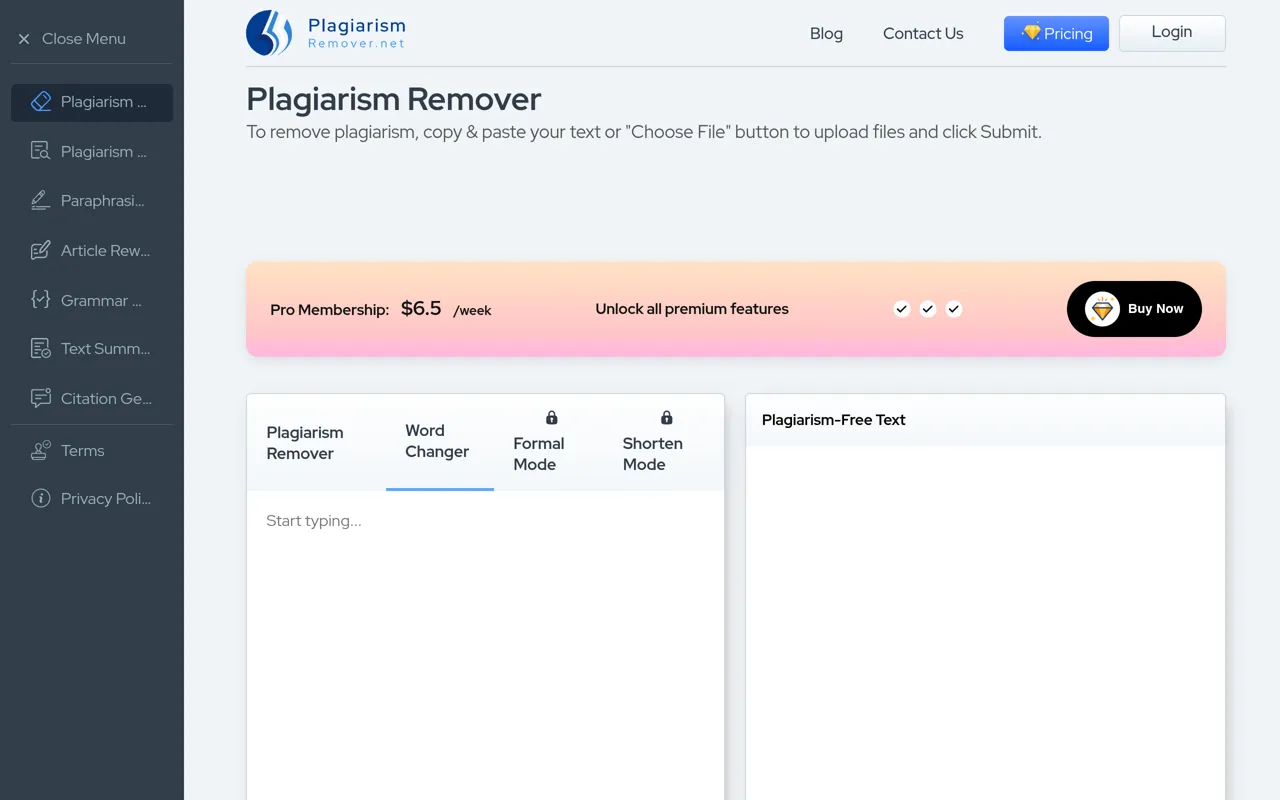Open Citation Generator label from sidebar
1280x800 pixels.
tap(106, 398)
